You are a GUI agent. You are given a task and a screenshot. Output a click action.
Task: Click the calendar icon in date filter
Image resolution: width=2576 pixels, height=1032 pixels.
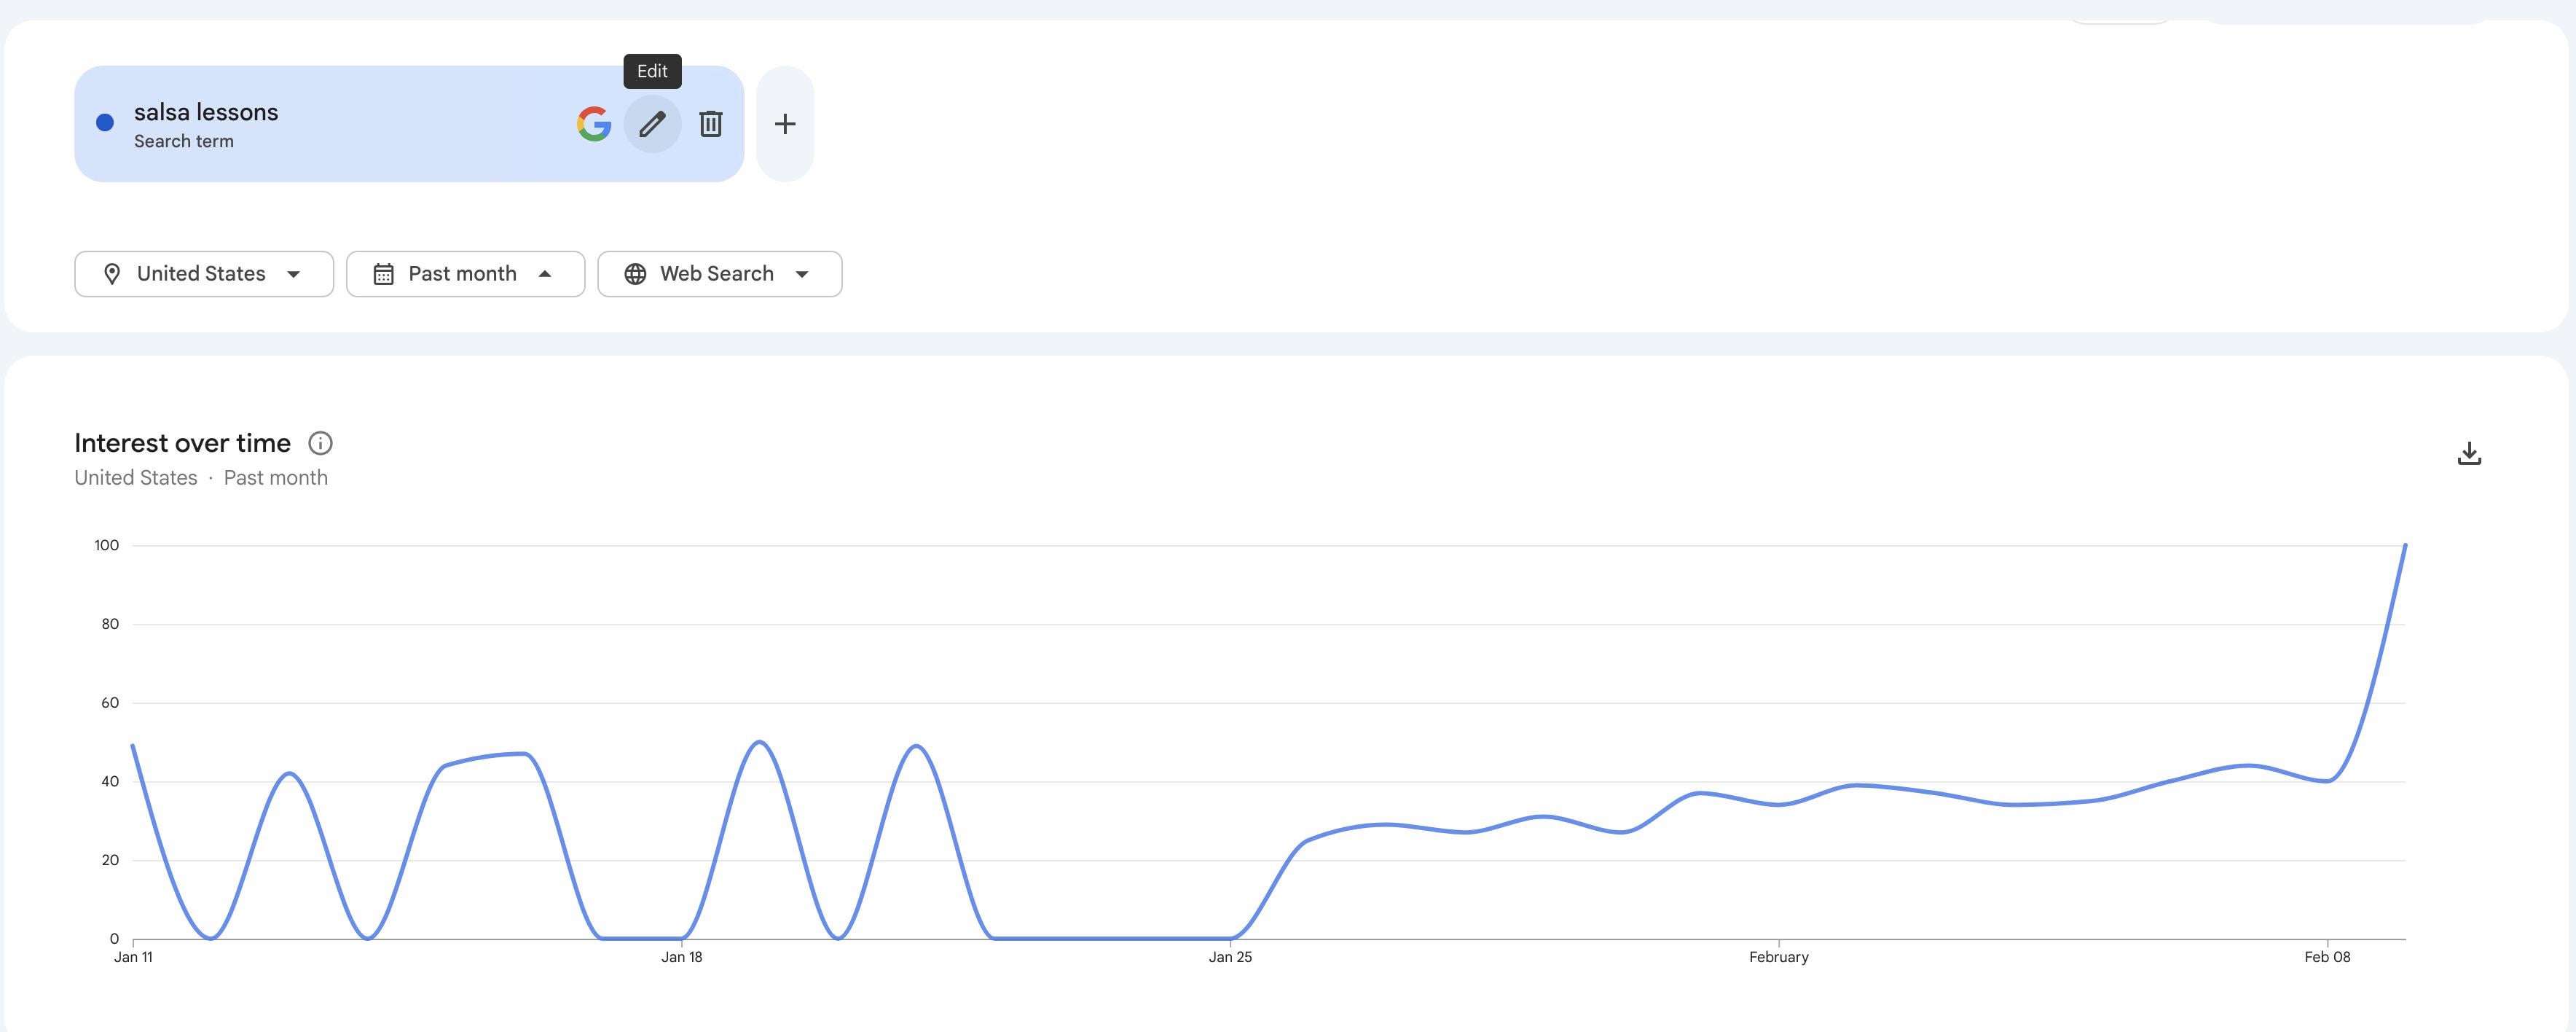pos(383,274)
